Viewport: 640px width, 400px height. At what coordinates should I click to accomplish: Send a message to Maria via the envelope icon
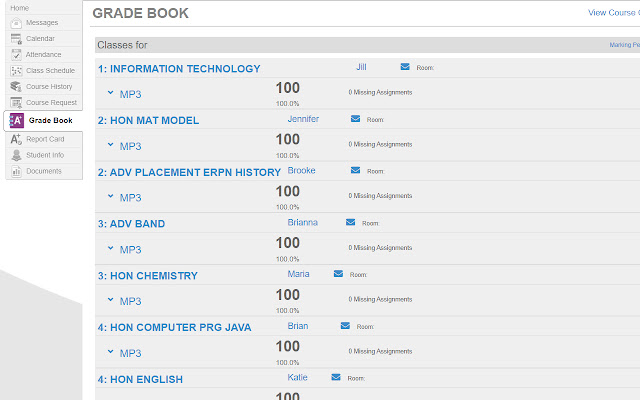tap(338, 274)
